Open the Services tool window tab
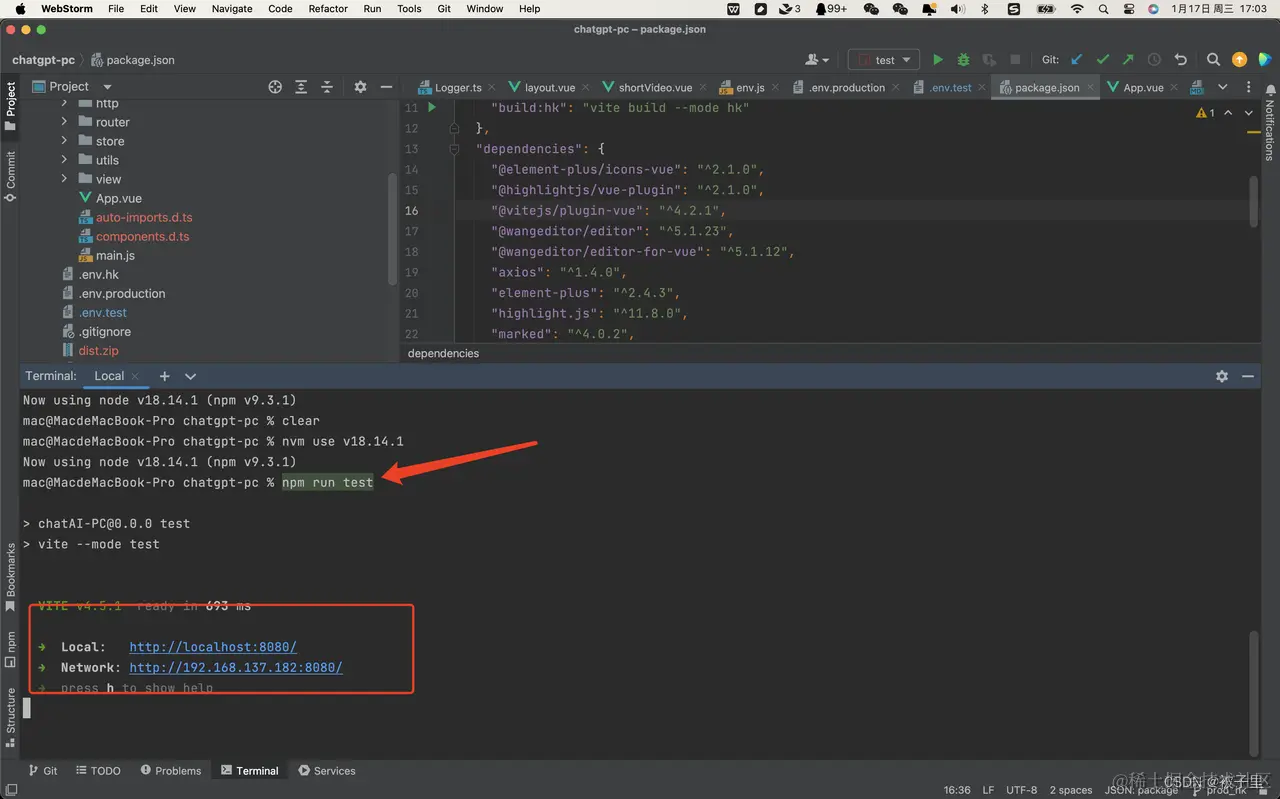The image size is (1280, 799). (x=327, y=771)
